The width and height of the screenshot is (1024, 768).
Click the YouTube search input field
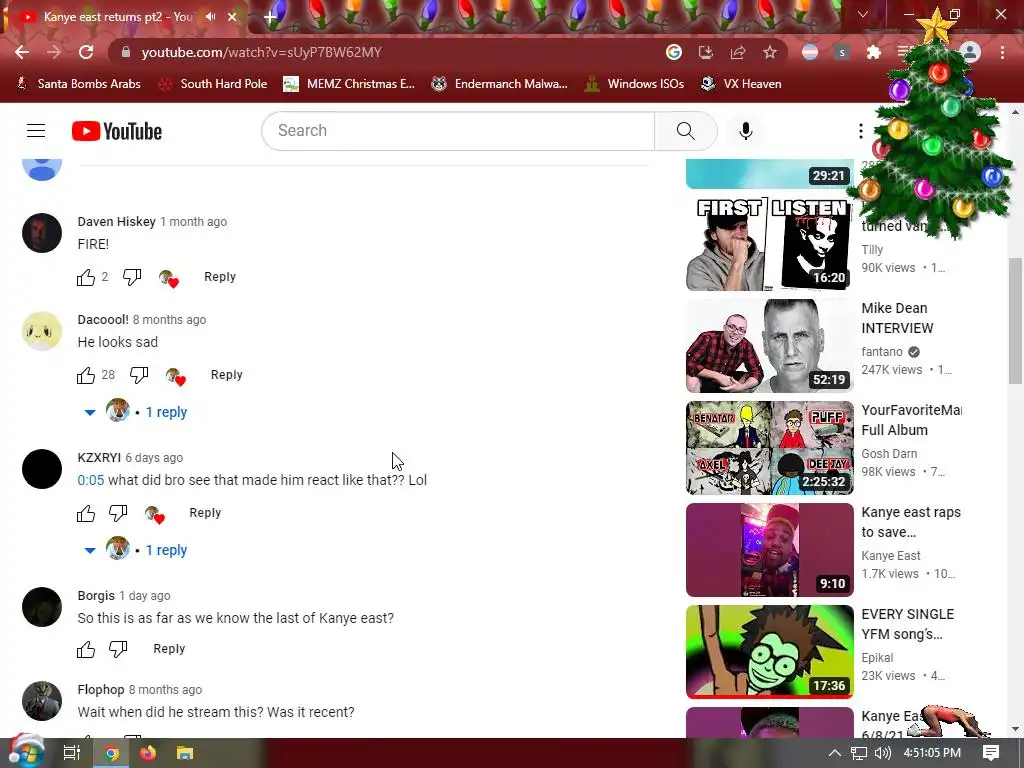(x=458, y=131)
